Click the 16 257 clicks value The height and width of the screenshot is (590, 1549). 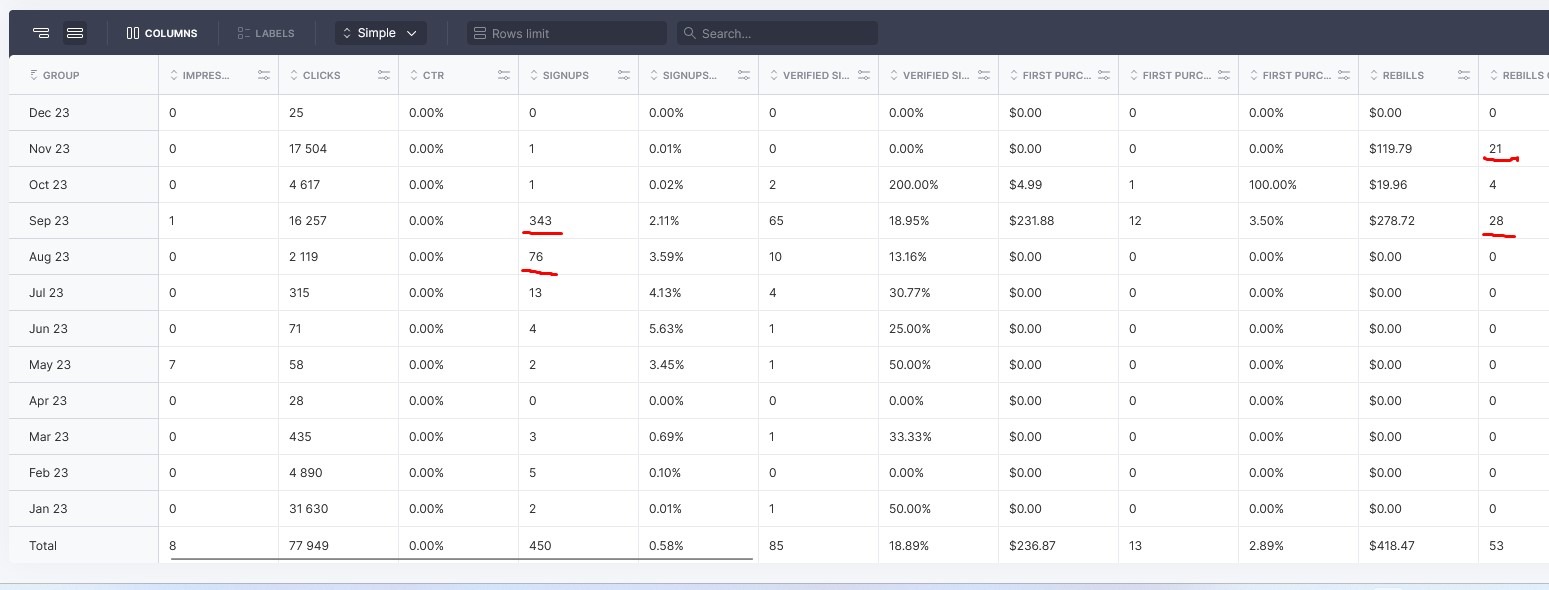(307, 221)
